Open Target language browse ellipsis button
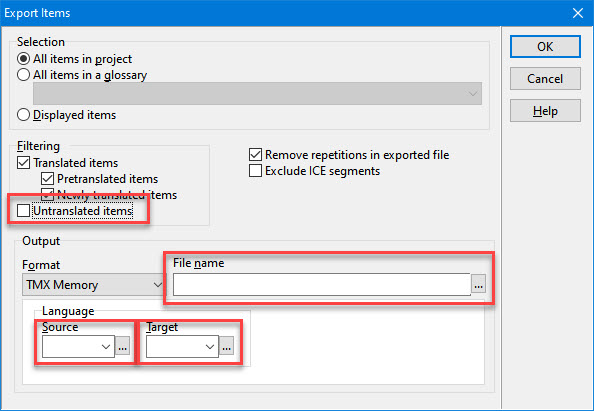 (x=227, y=346)
